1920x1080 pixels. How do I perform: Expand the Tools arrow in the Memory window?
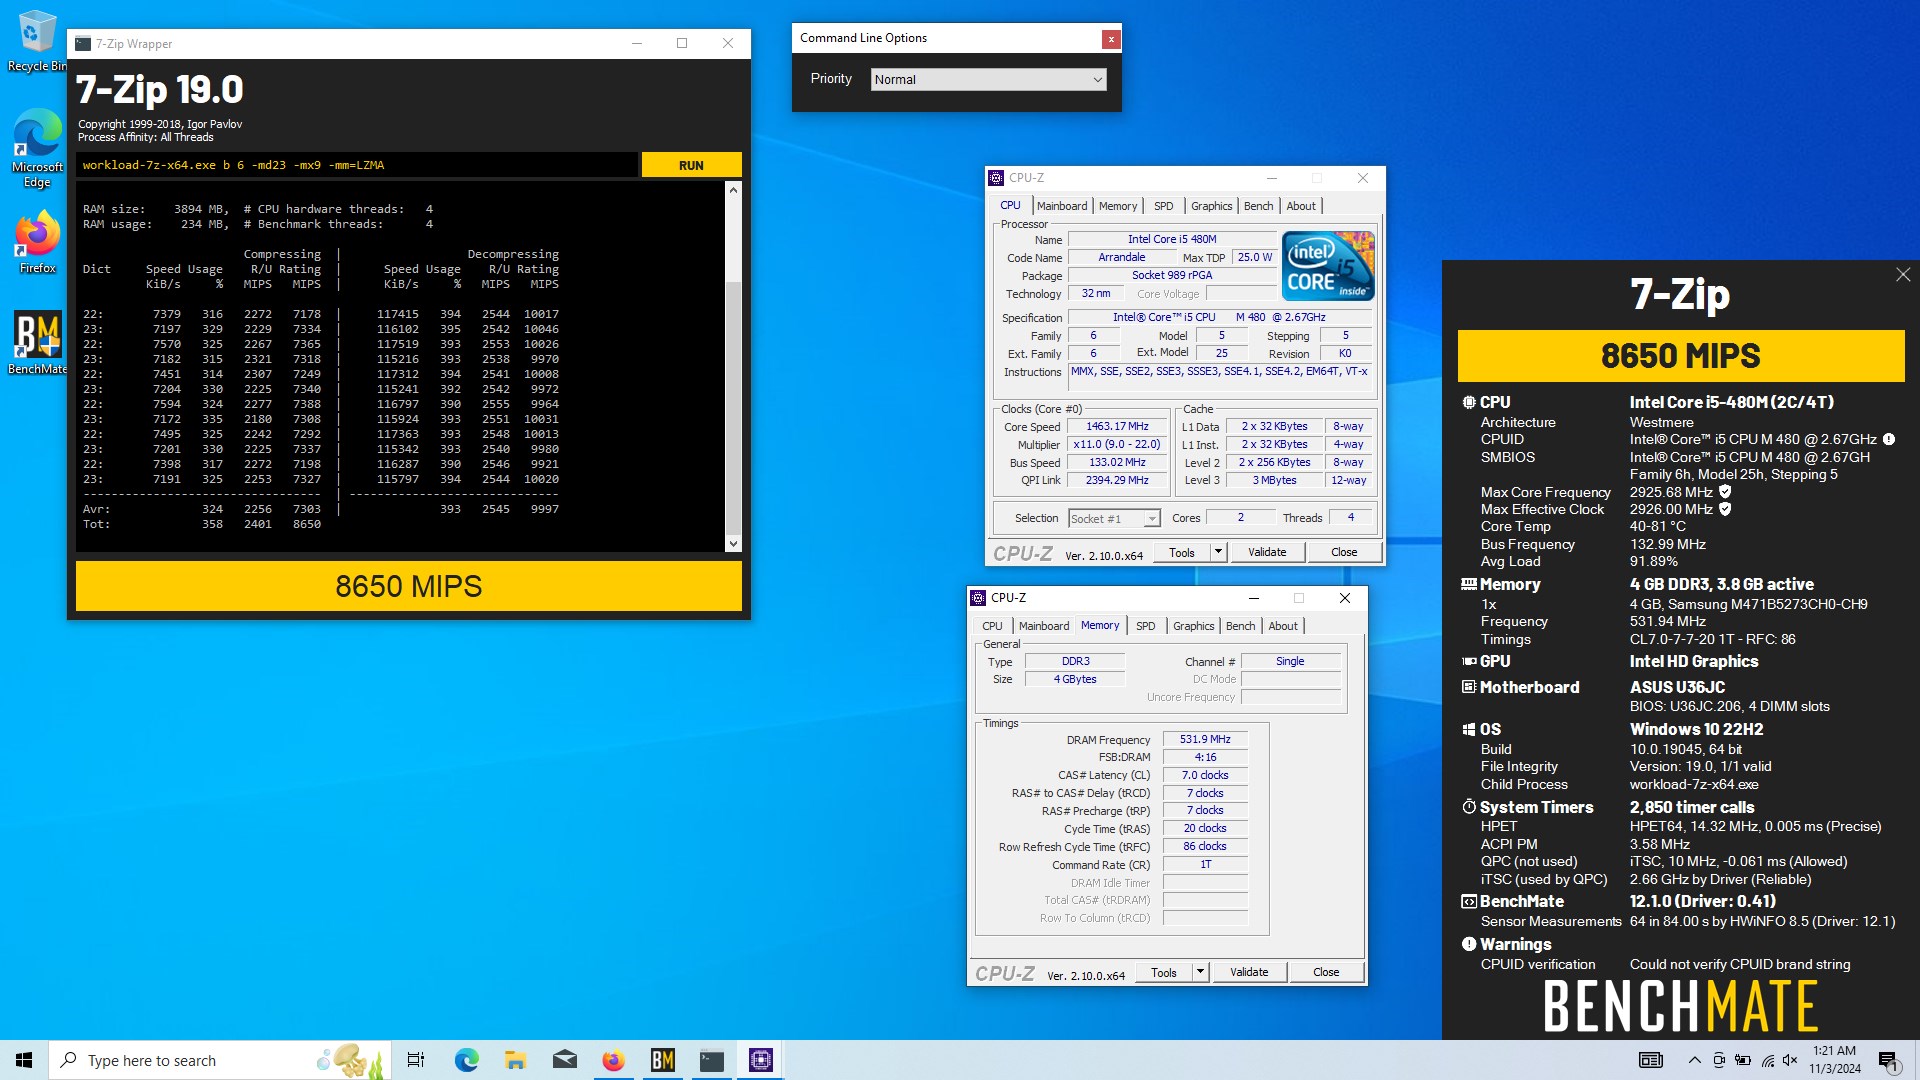[x=1200, y=972]
